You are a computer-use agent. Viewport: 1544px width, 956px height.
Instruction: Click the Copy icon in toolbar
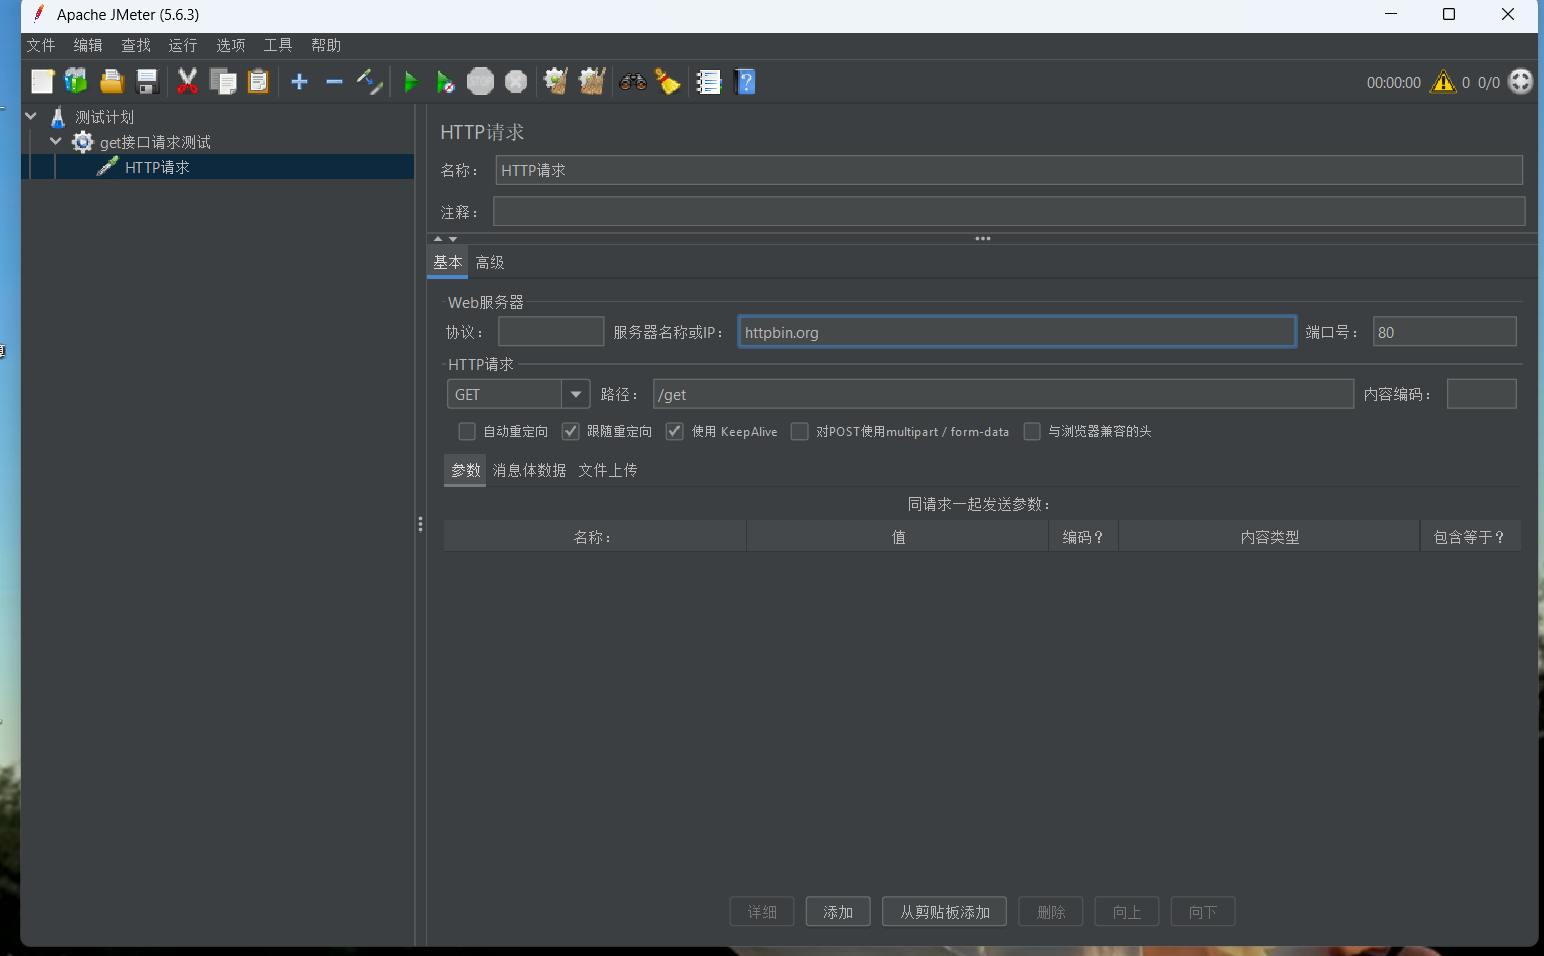tap(222, 82)
